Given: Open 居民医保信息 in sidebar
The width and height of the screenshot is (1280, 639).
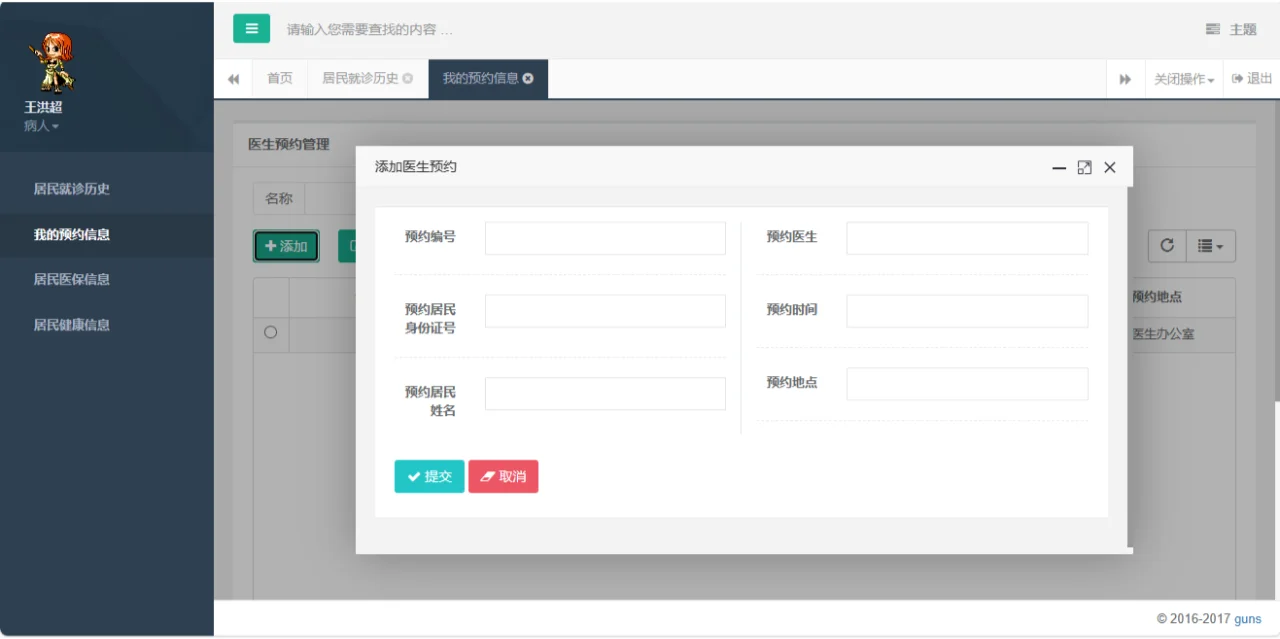Looking at the screenshot, I should [x=72, y=279].
